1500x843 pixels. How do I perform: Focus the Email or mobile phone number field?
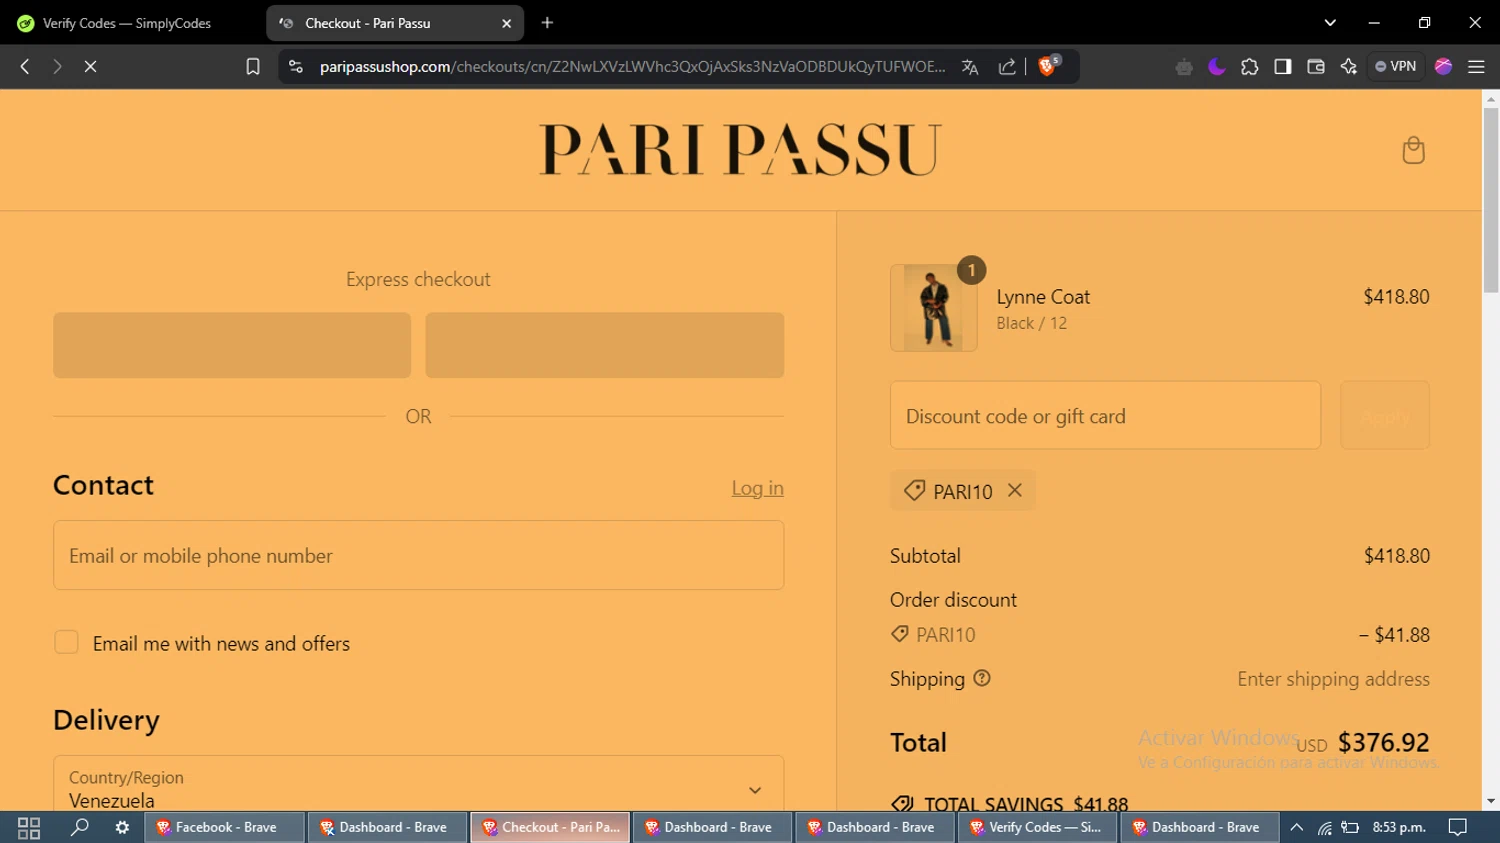tap(418, 555)
